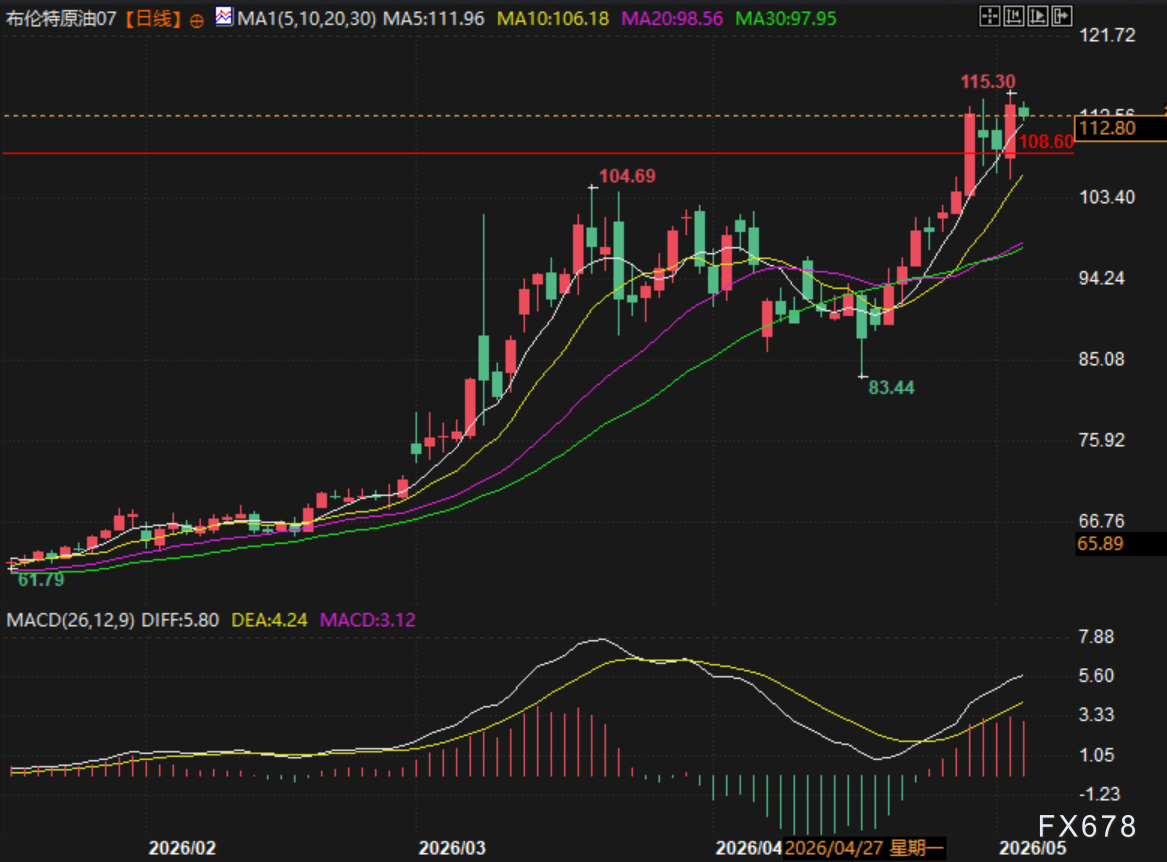1167x862 pixels.
Task: Click the 66.76 price axis value
Action: [1102, 521]
